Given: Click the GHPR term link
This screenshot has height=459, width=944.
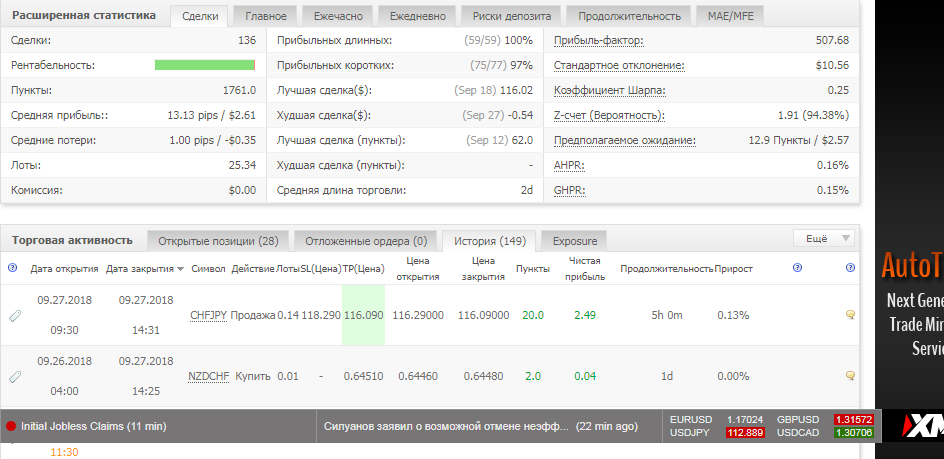Looking at the screenshot, I should (570, 190).
